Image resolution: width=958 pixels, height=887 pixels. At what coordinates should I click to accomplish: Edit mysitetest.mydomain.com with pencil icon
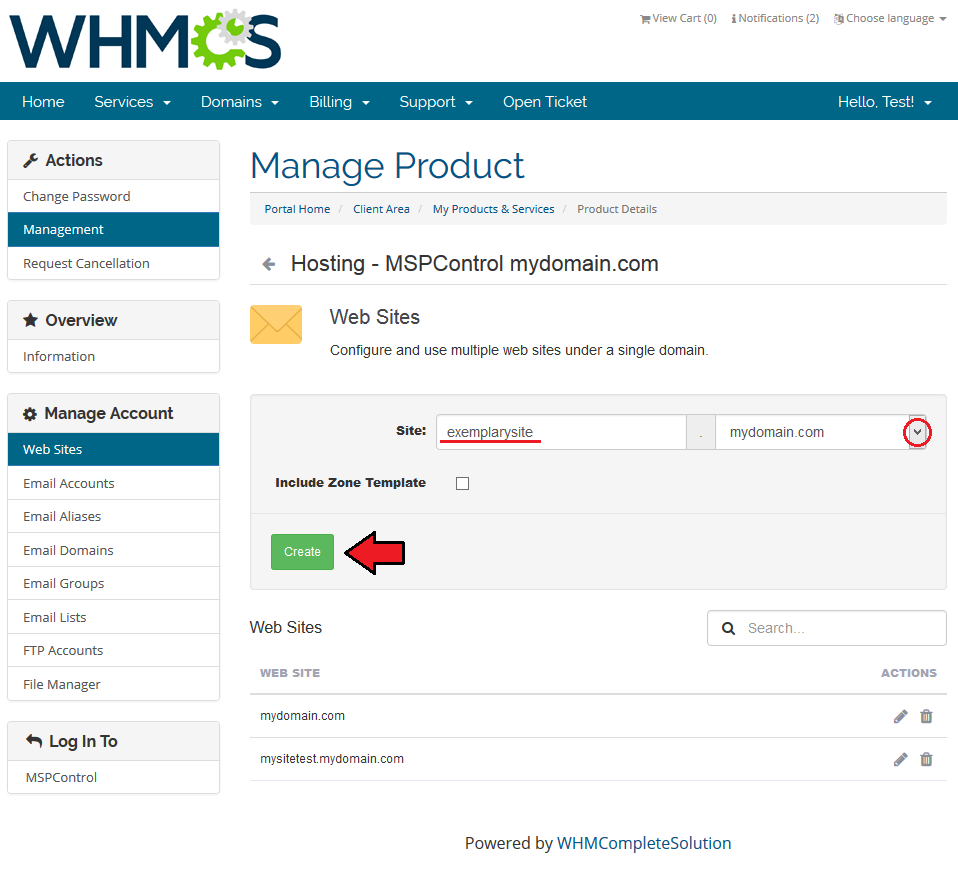(900, 759)
